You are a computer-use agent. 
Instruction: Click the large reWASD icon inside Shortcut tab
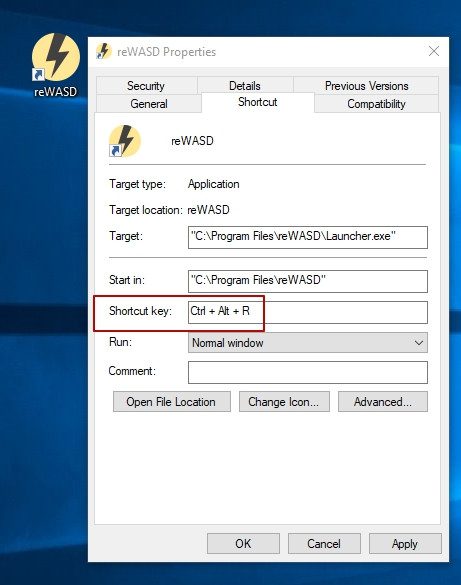(x=125, y=141)
